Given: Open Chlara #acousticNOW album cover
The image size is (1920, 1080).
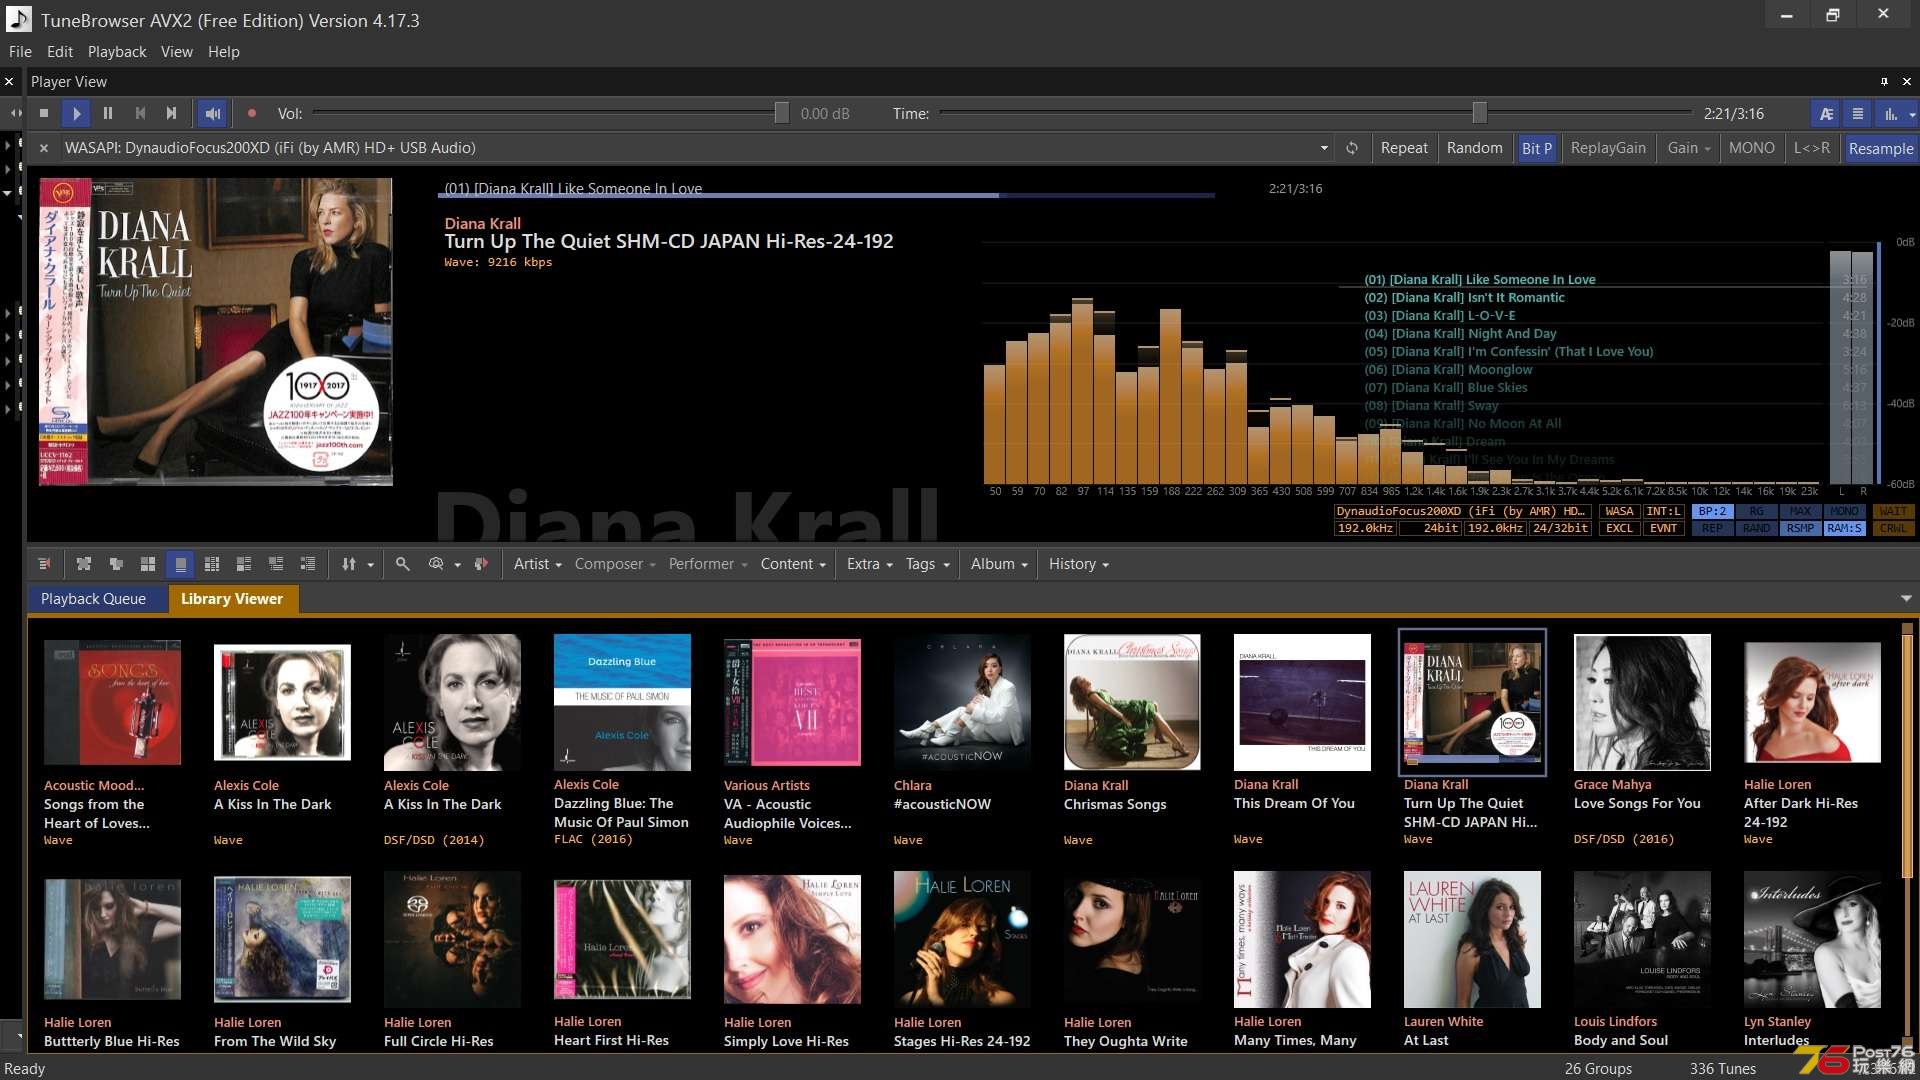Looking at the screenshot, I should [x=962, y=703].
